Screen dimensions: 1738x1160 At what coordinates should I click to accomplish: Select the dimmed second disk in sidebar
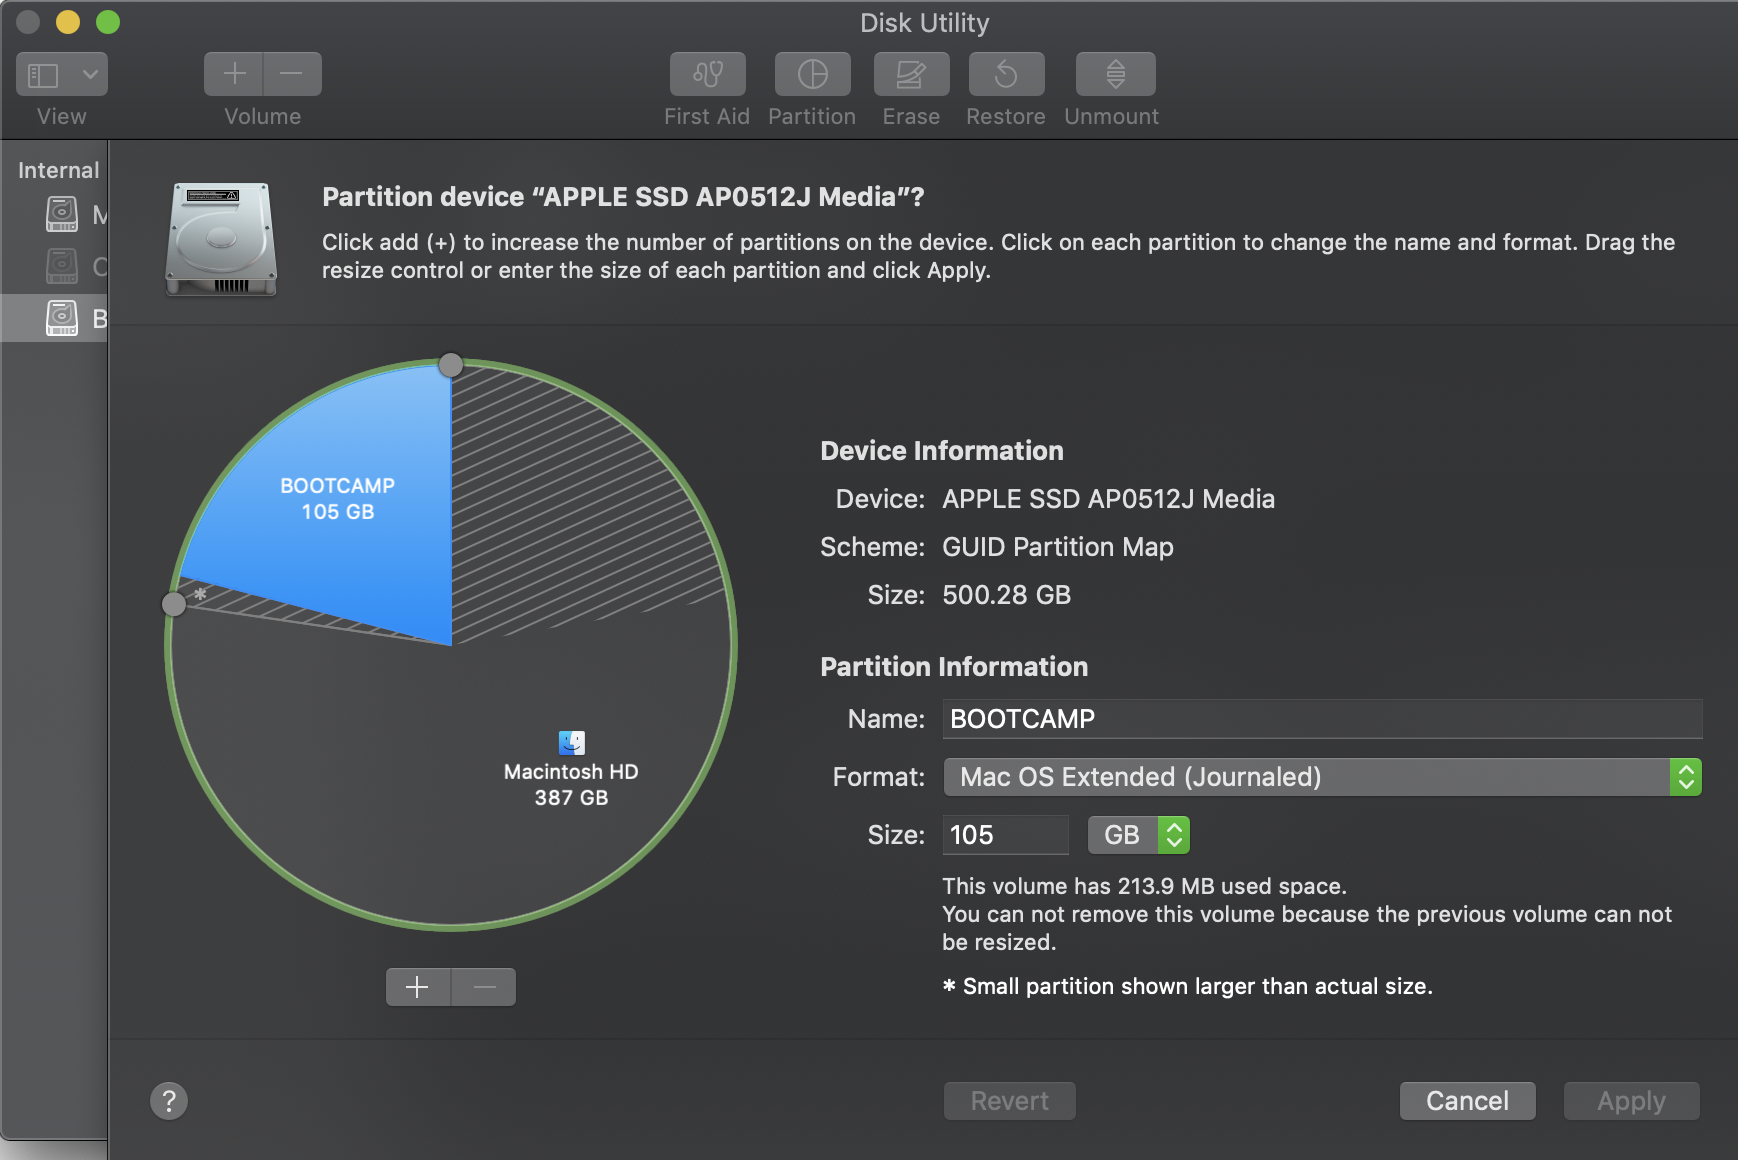(62, 266)
